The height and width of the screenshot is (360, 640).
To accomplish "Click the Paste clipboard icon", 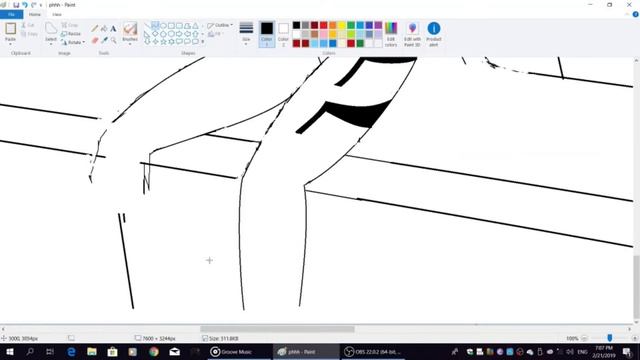I will click(x=11, y=28).
